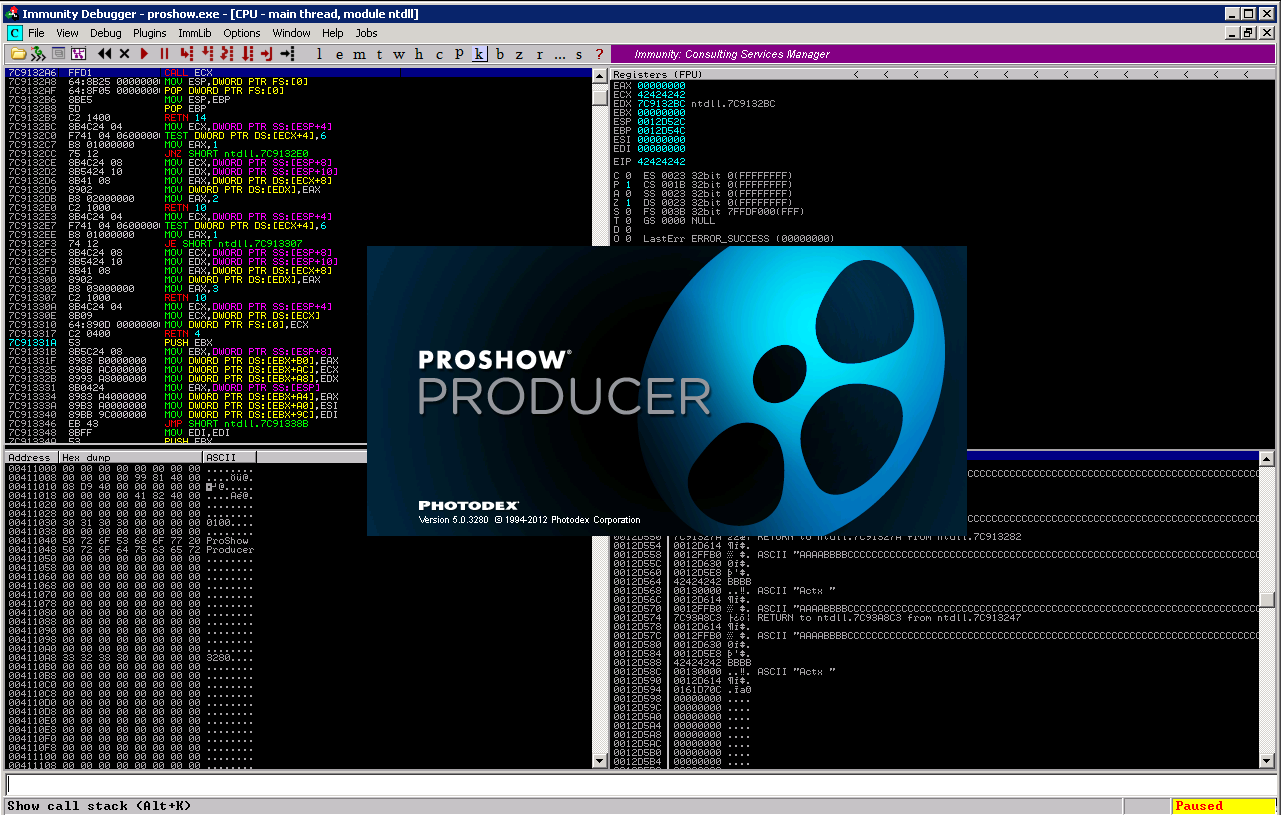Click the red question mark help icon
The image size is (1281, 815).
pos(600,54)
